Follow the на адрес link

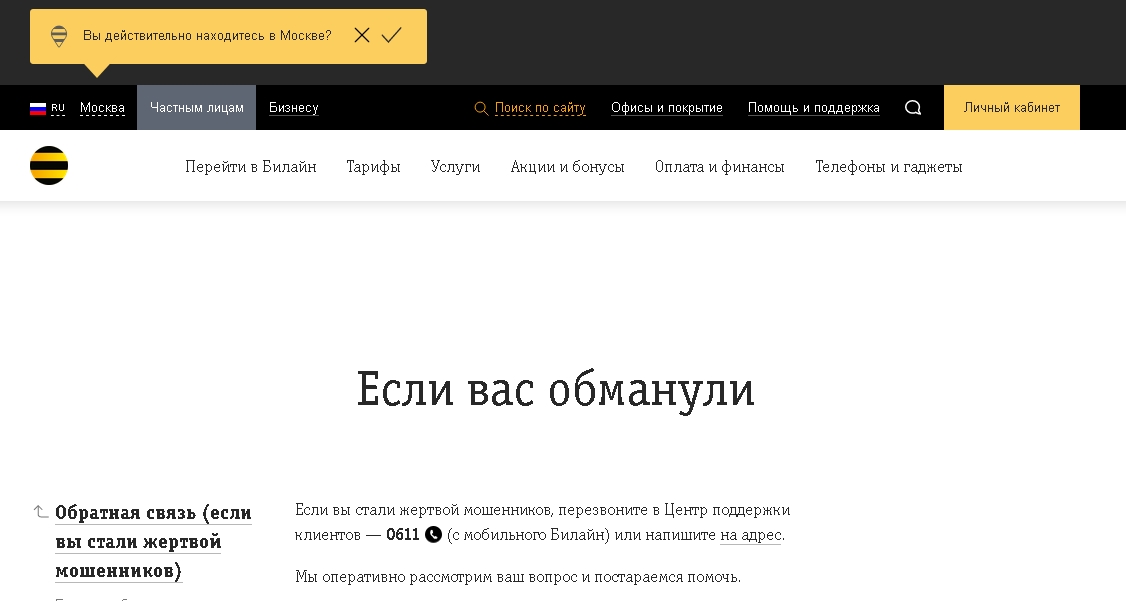[750, 535]
